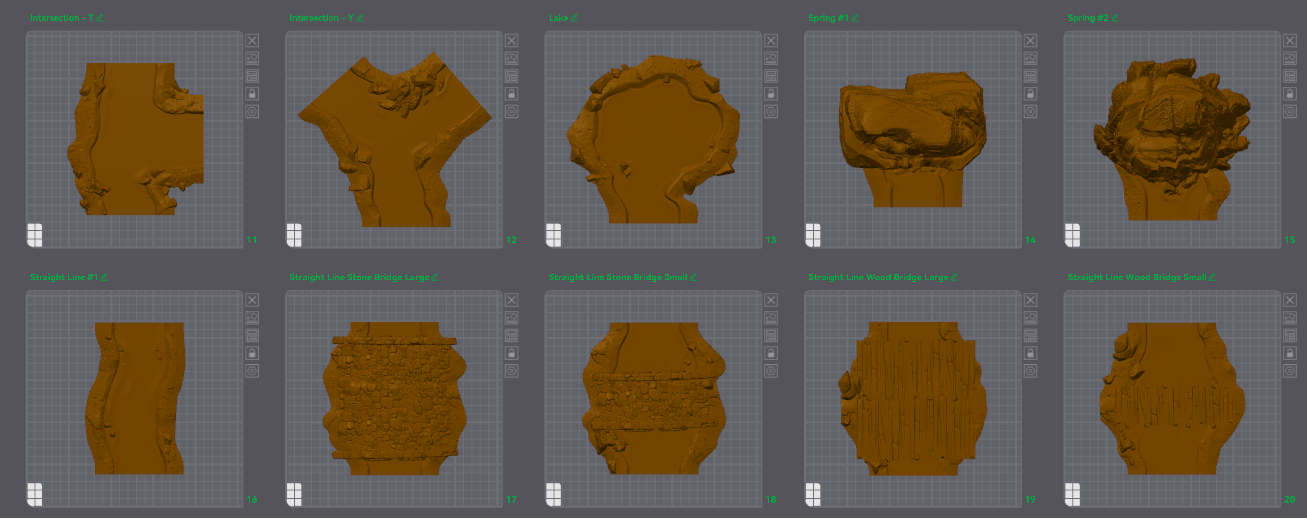Screen dimensions: 1307x519
Task: Click the circular target icon on Straight Line Stone Bridge Large
Action: coord(511,370)
